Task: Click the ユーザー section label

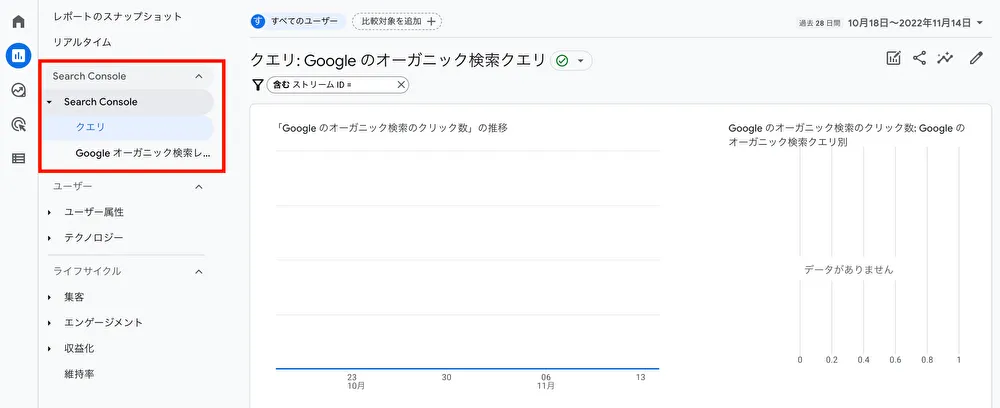Action: pyautogui.click(x=73, y=186)
